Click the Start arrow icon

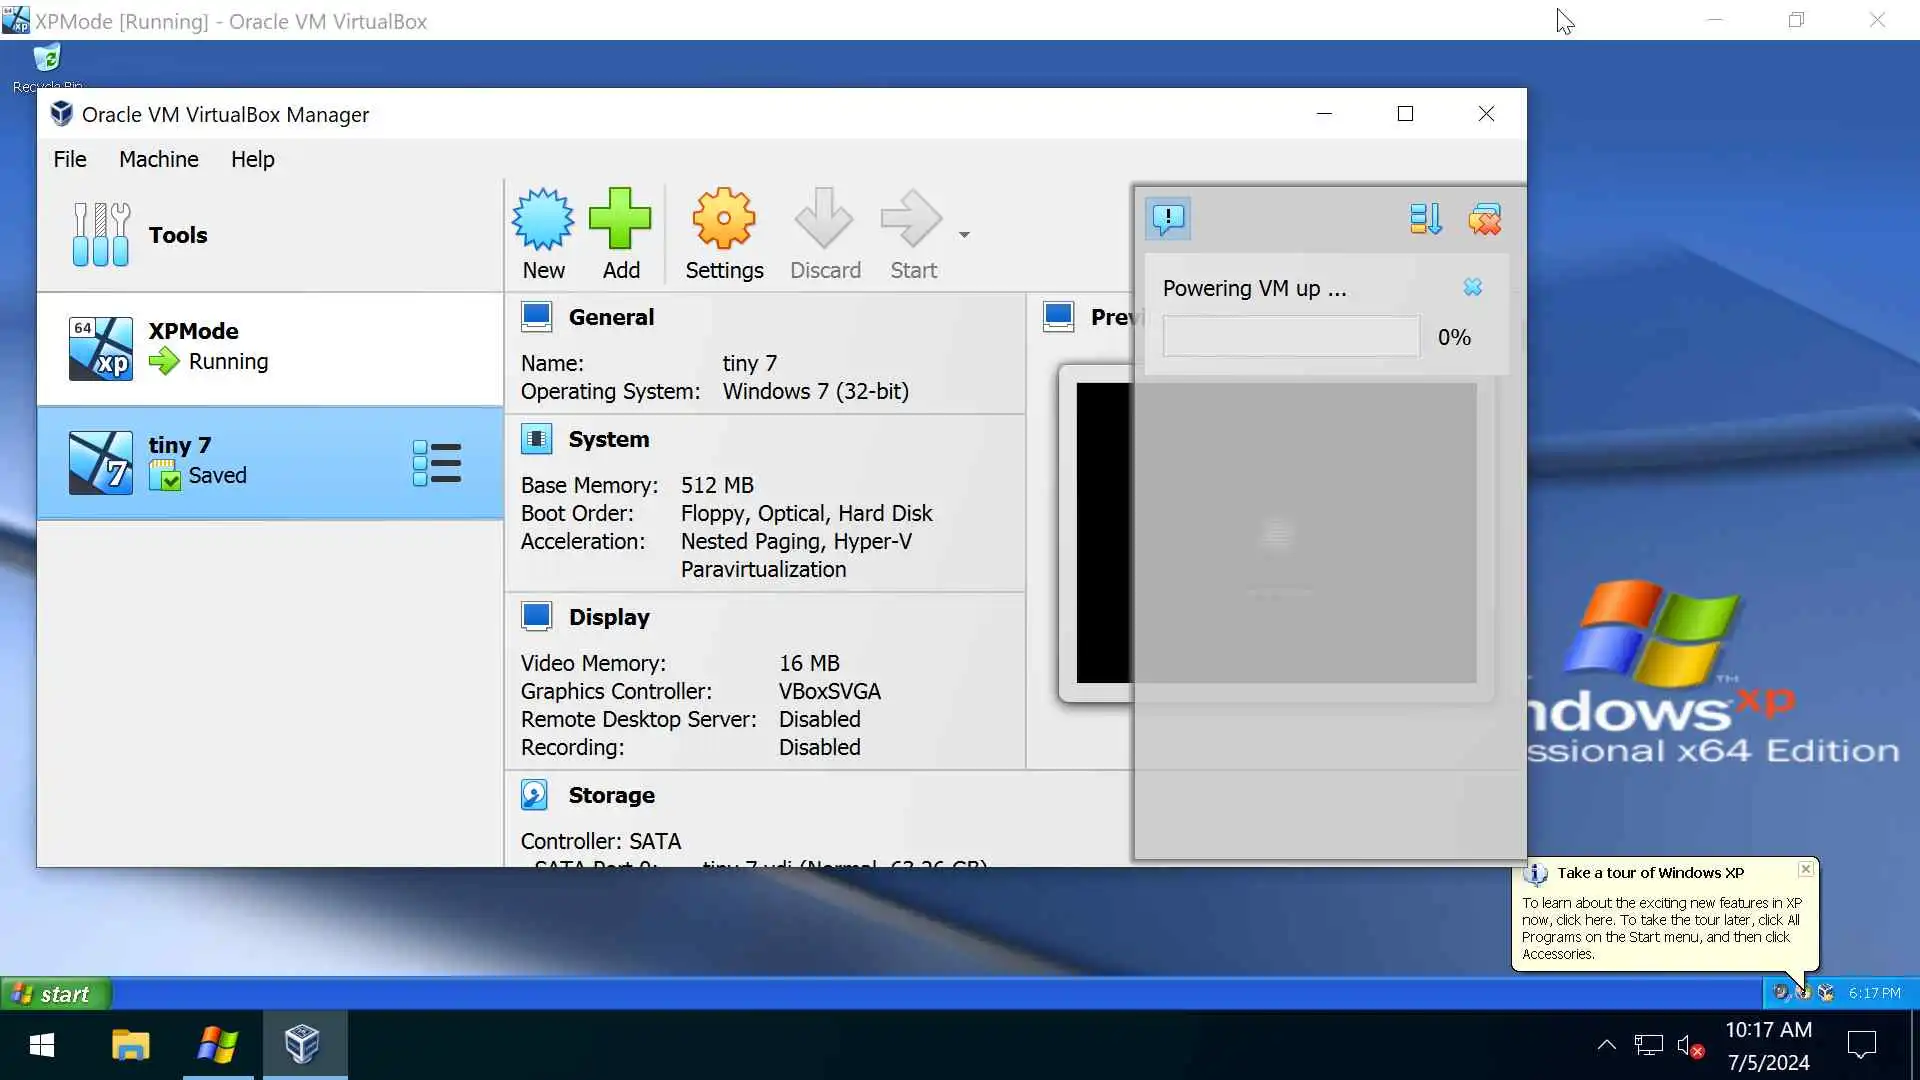pyautogui.click(x=911, y=220)
